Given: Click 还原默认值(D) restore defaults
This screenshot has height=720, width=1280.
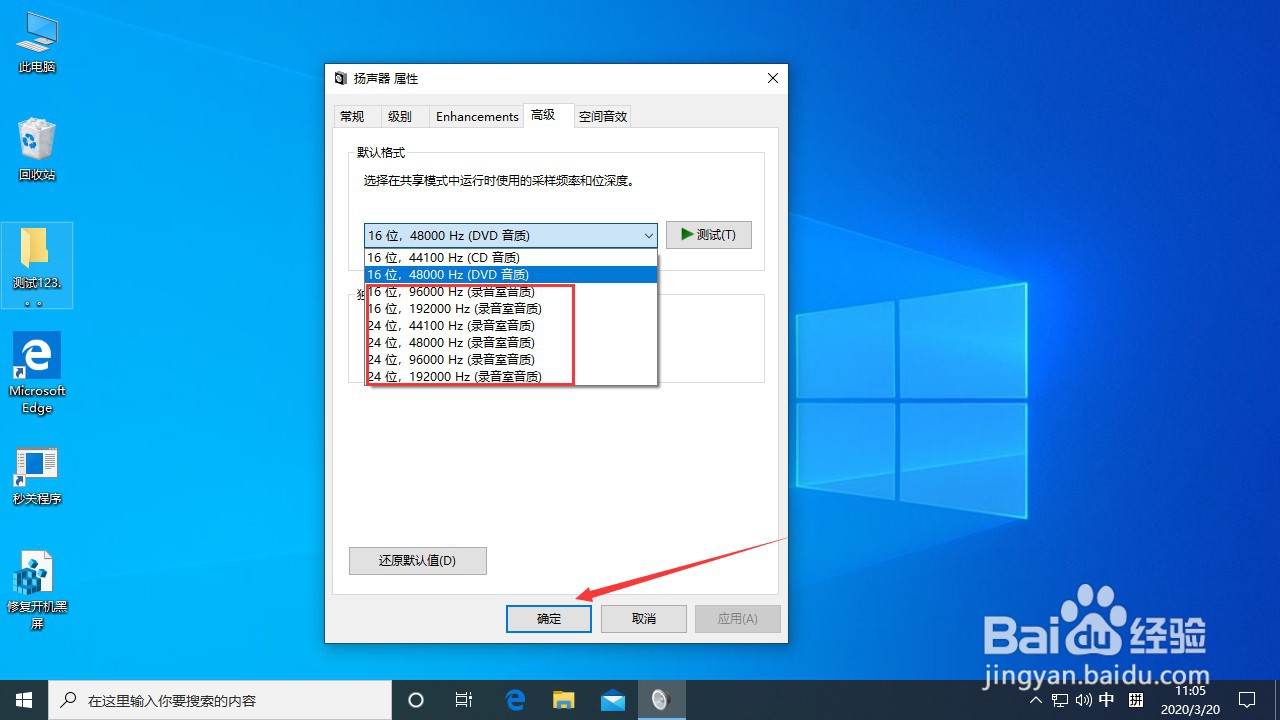Looking at the screenshot, I should 418,560.
